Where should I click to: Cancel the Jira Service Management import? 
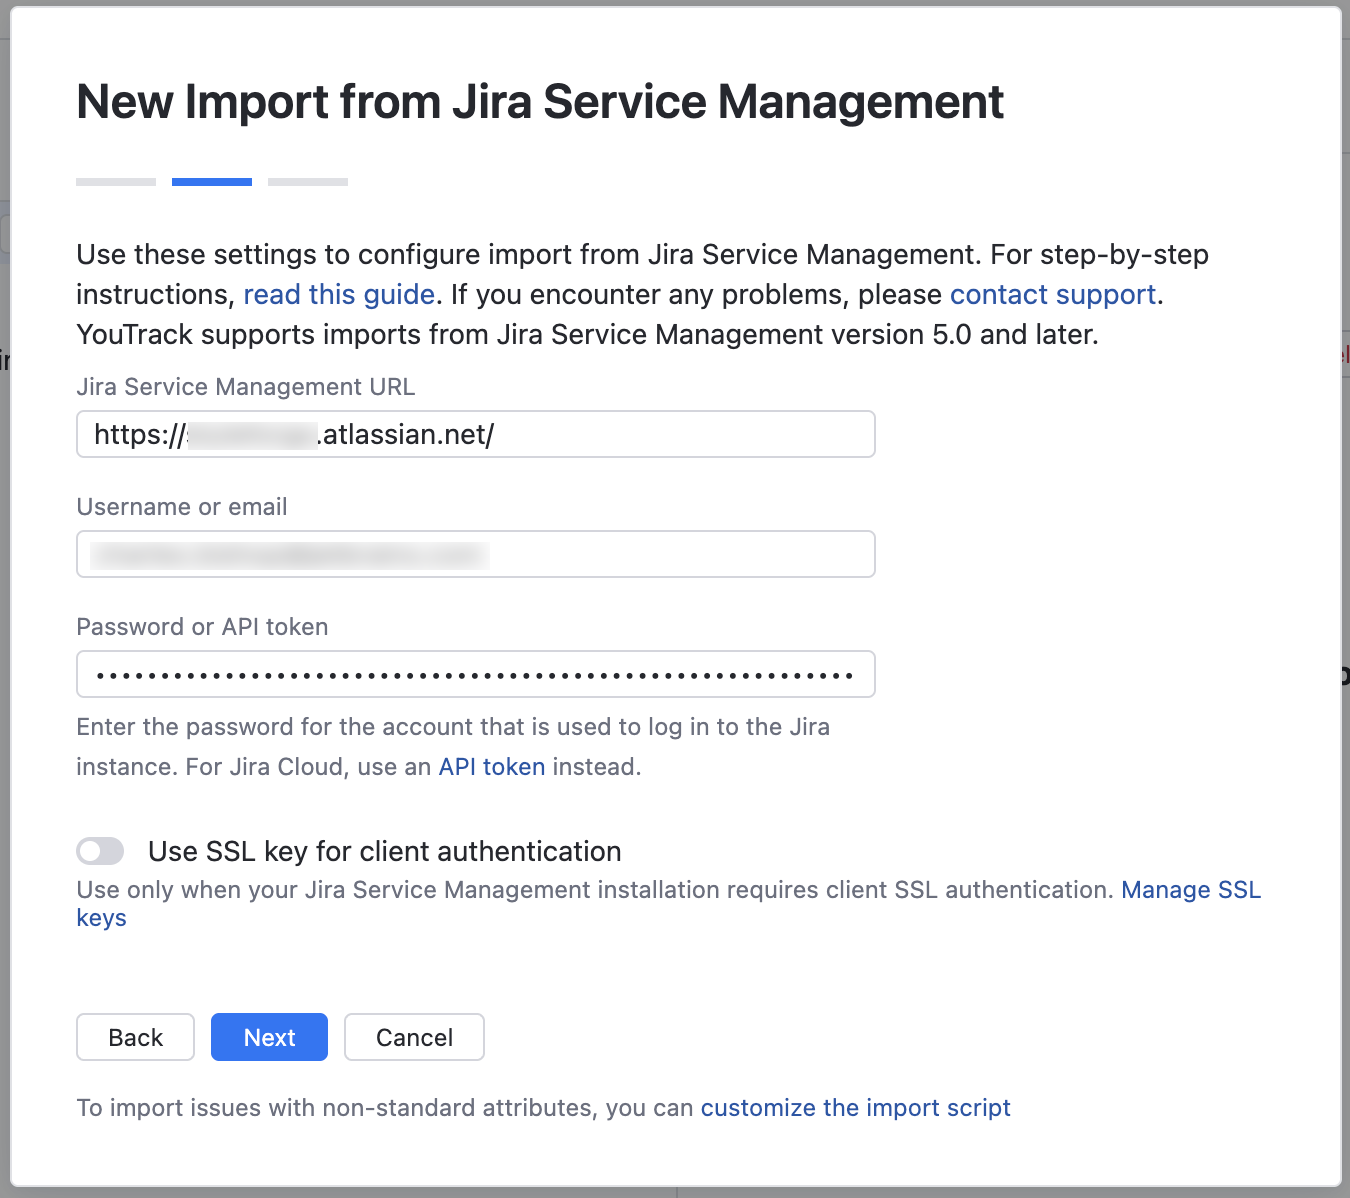click(414, 1037)
